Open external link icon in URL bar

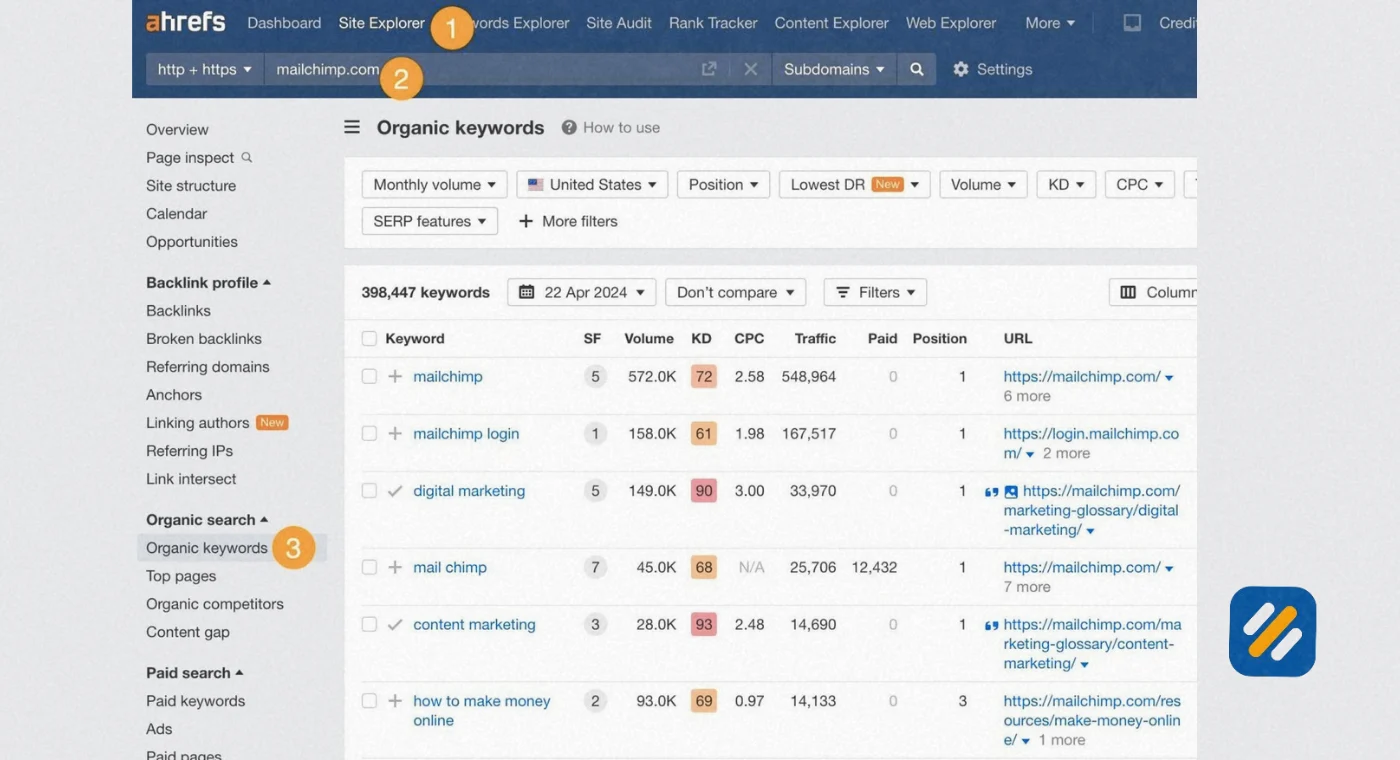pos(709,69)
